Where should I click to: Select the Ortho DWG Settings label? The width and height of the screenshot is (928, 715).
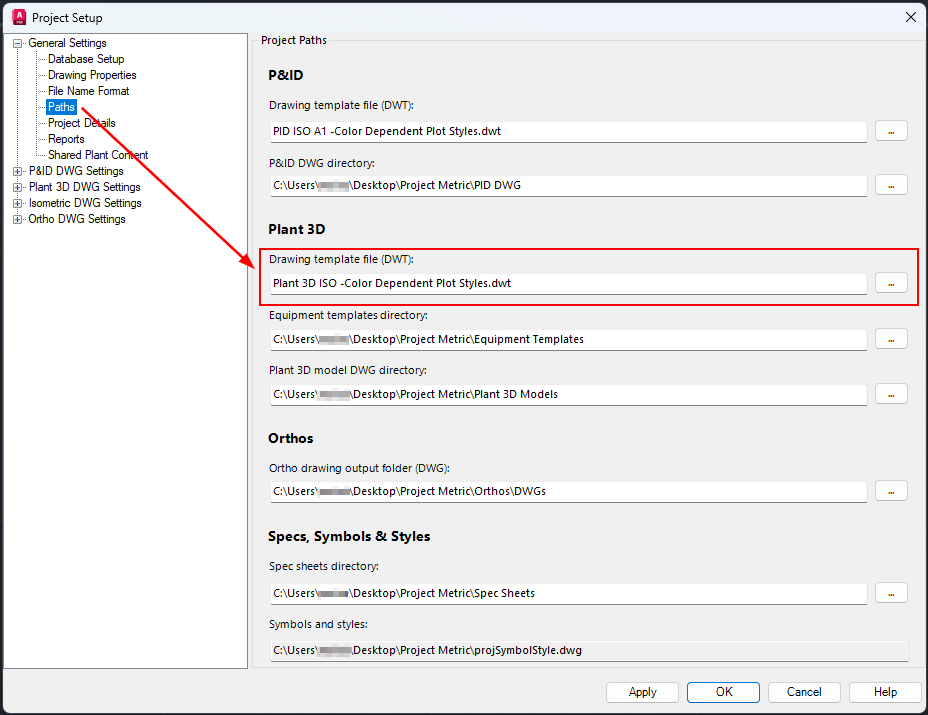[x=77, y=219]
